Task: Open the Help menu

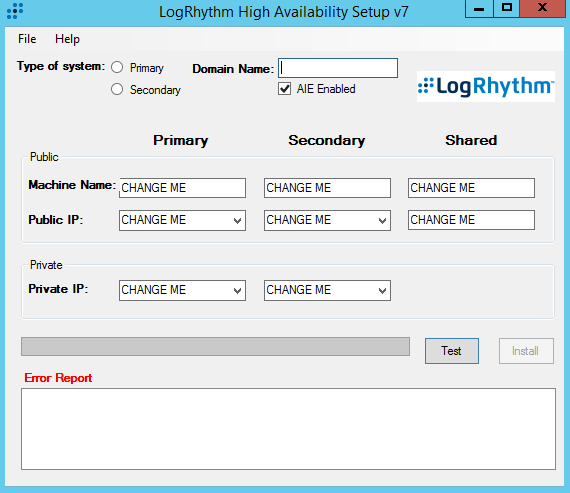Action: [x=67, y=39]
